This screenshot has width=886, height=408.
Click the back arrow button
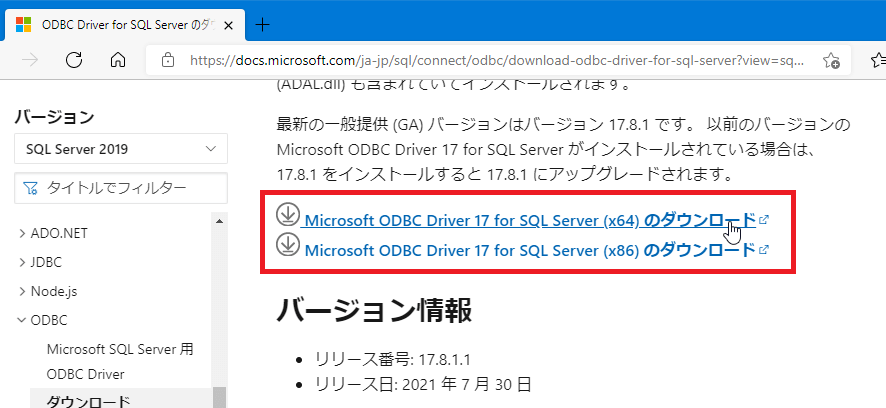[30, 60]
